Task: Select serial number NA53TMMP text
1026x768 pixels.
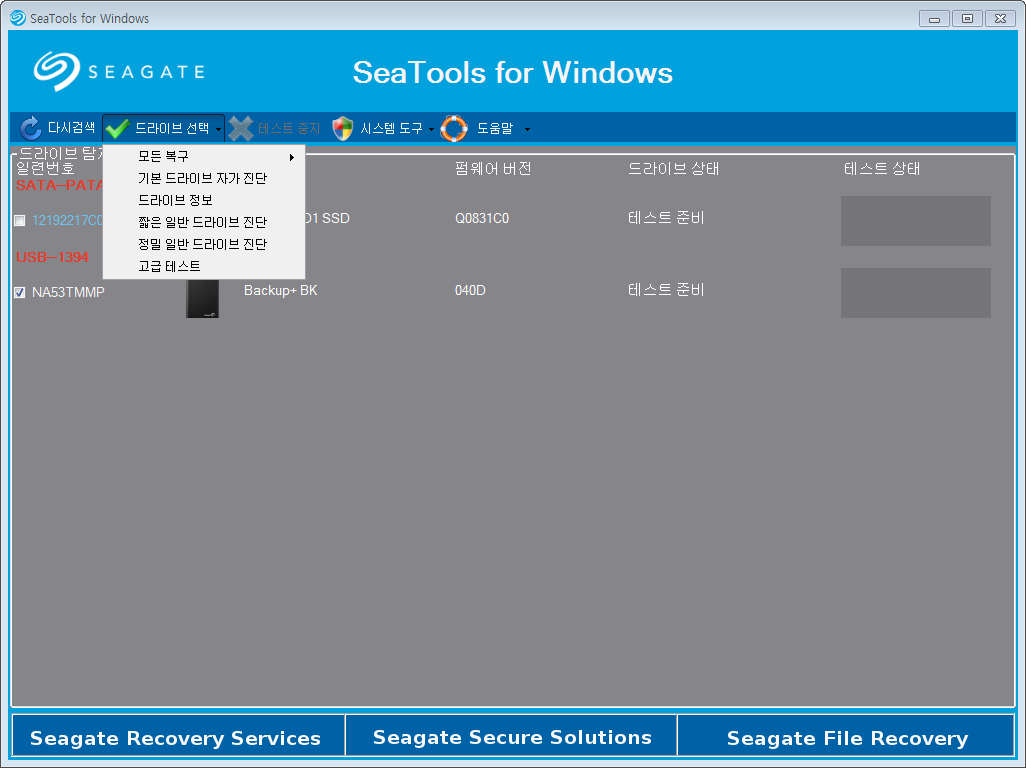Action: point(68,292)
